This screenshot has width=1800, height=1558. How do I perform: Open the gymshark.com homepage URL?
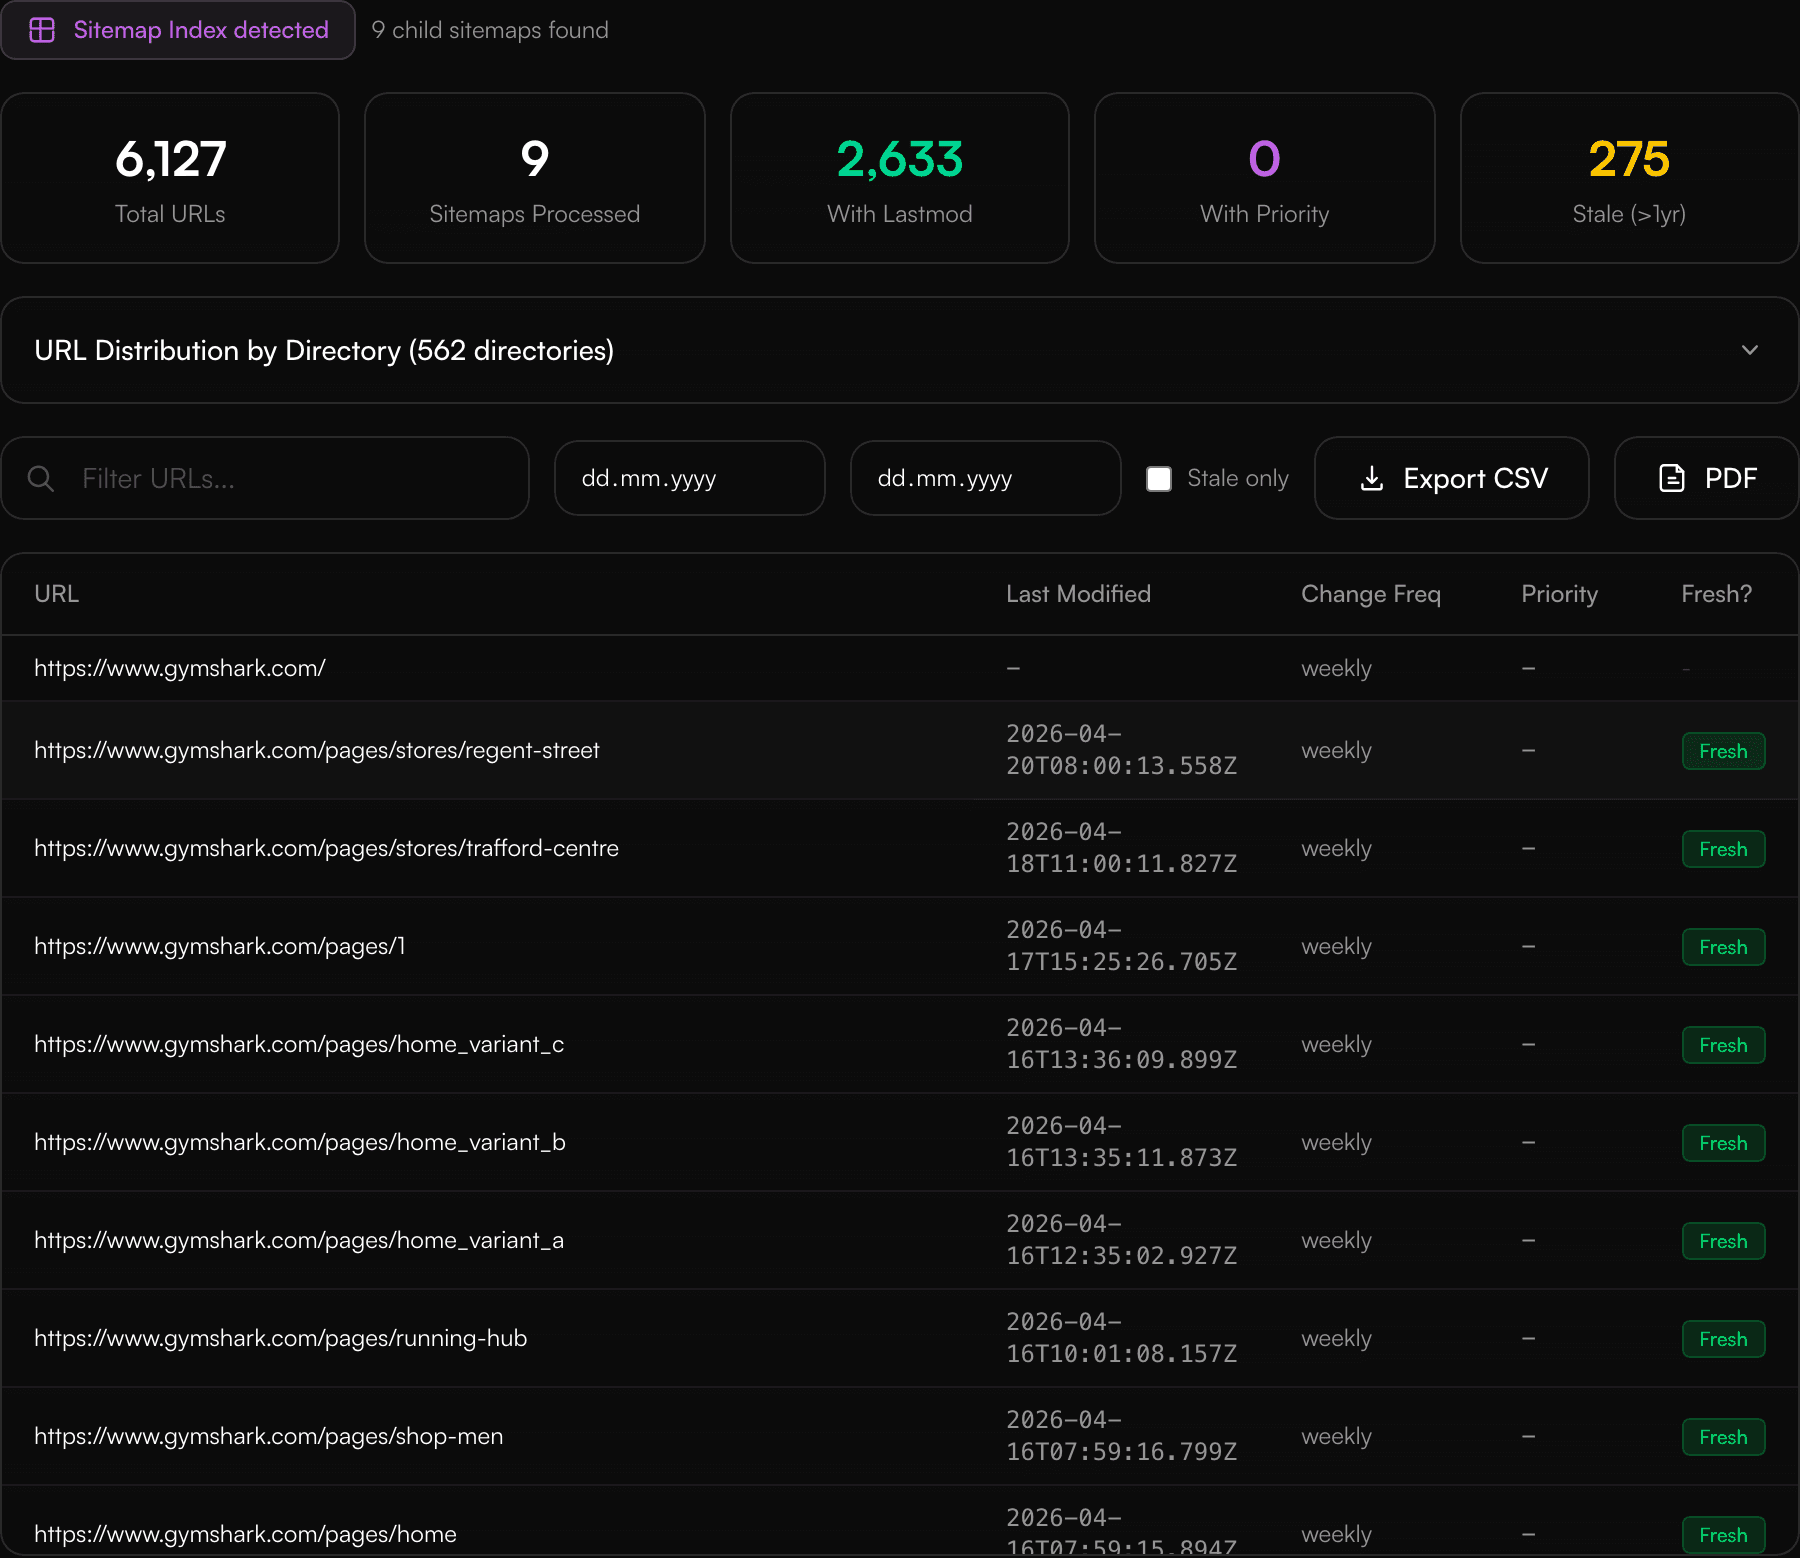179,668
